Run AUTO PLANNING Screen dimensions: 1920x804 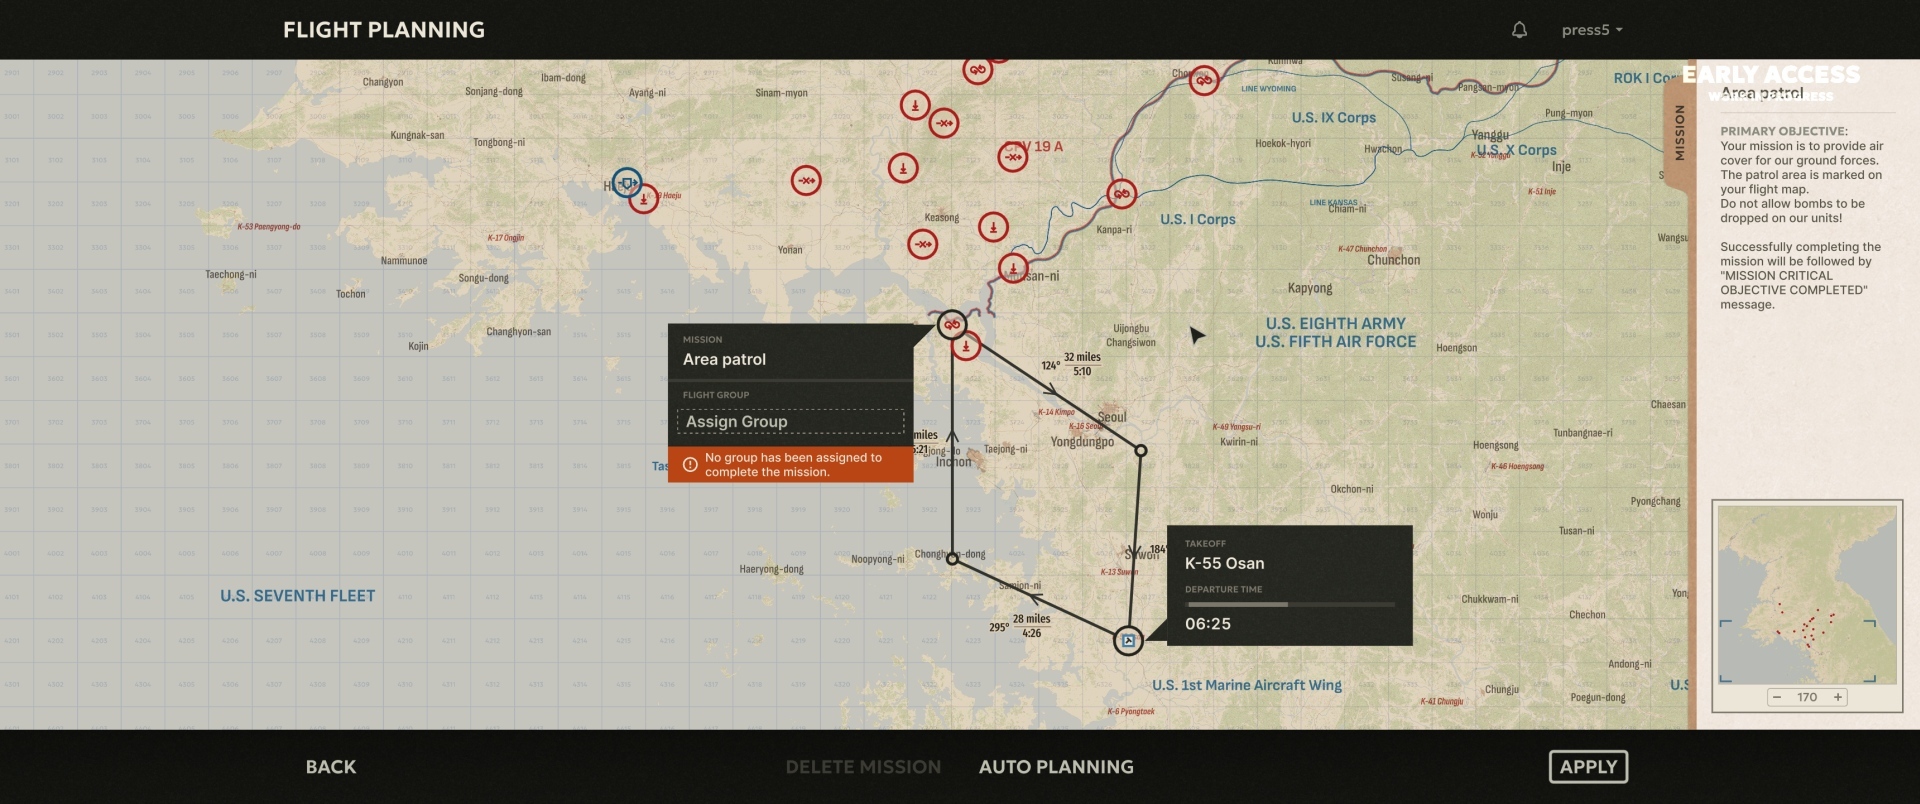[x=1056, y=767]
